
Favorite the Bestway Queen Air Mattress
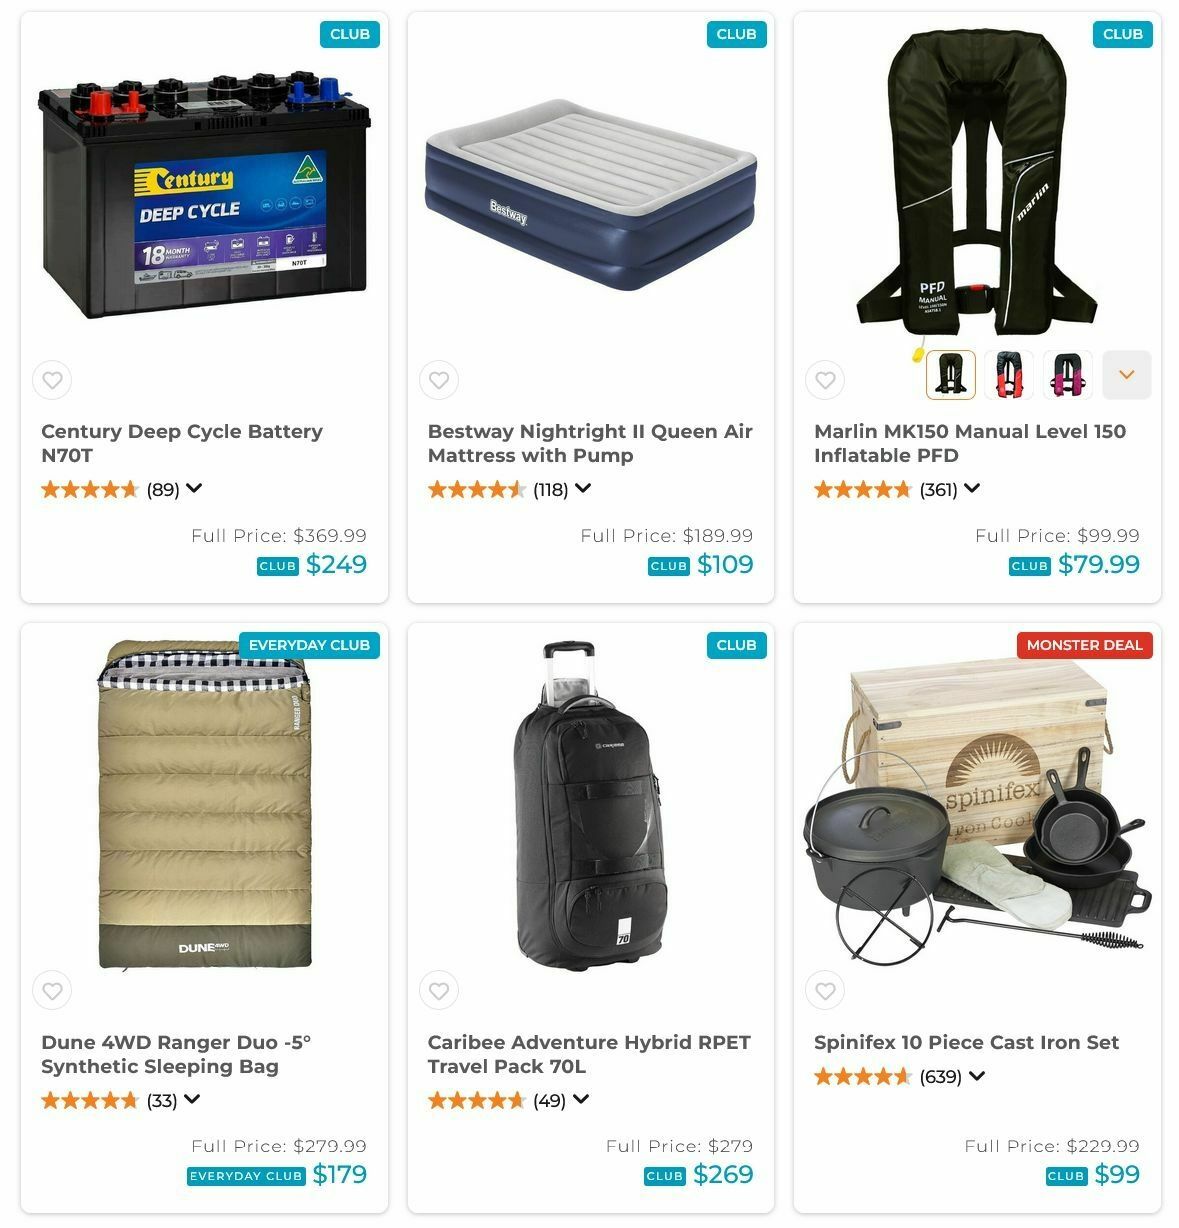(x=439, y=380)
